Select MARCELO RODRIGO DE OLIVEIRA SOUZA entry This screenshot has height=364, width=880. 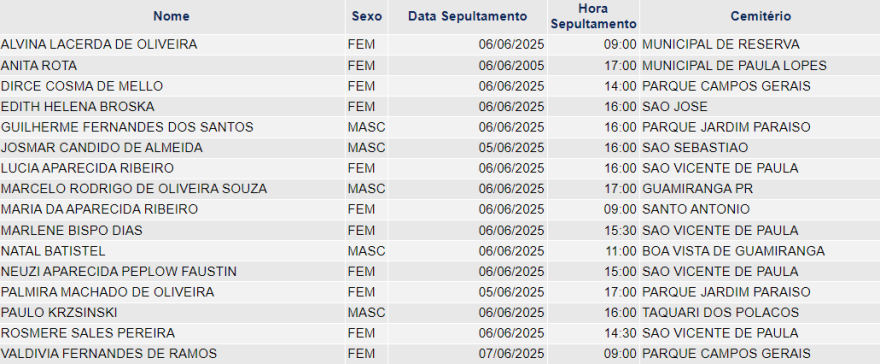(134, 189)
